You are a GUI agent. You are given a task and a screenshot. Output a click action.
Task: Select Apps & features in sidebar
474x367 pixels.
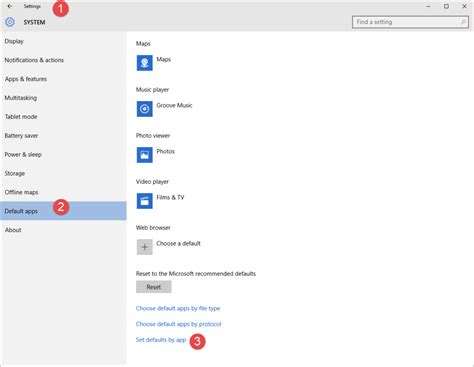(63, 79)
